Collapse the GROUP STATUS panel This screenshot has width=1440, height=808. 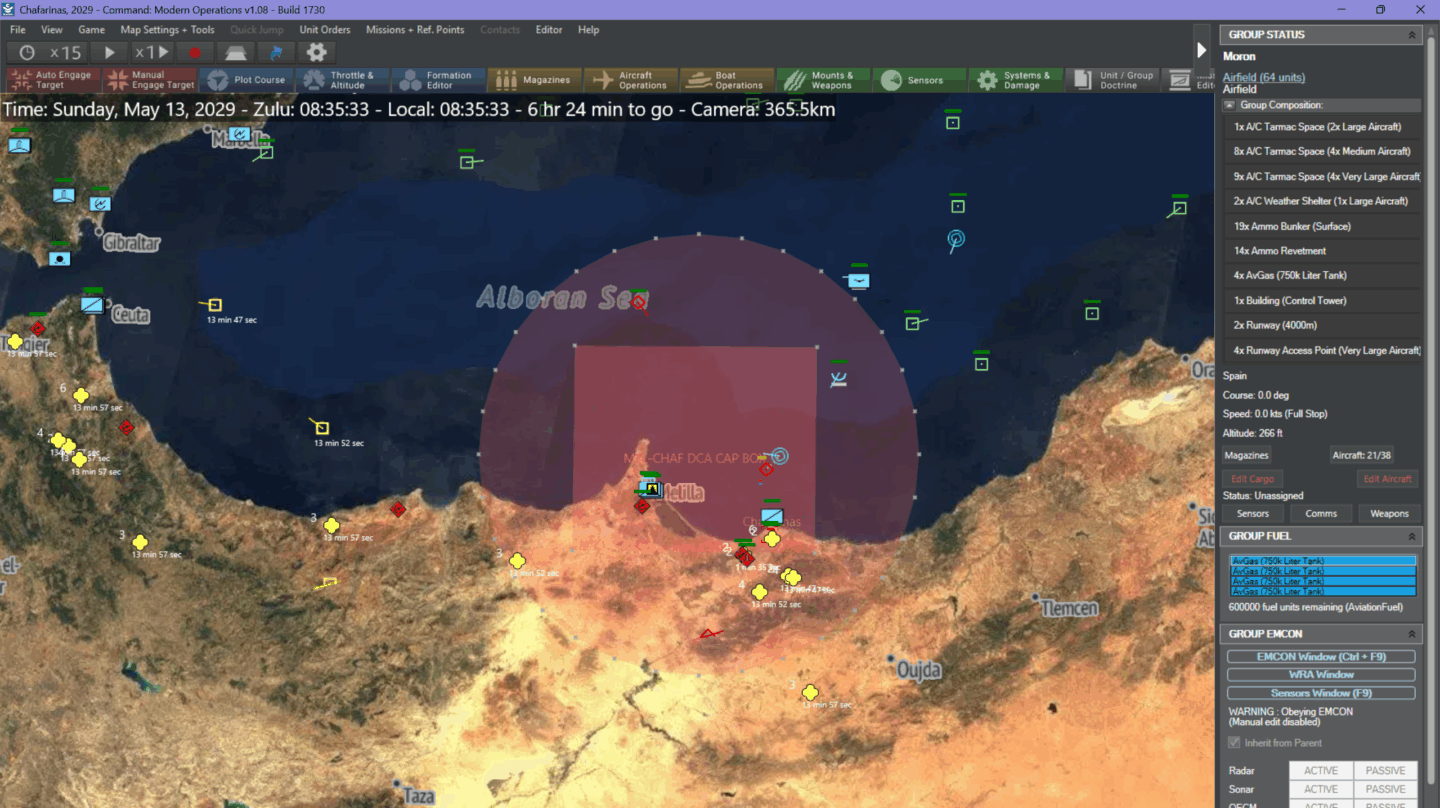1411,35
